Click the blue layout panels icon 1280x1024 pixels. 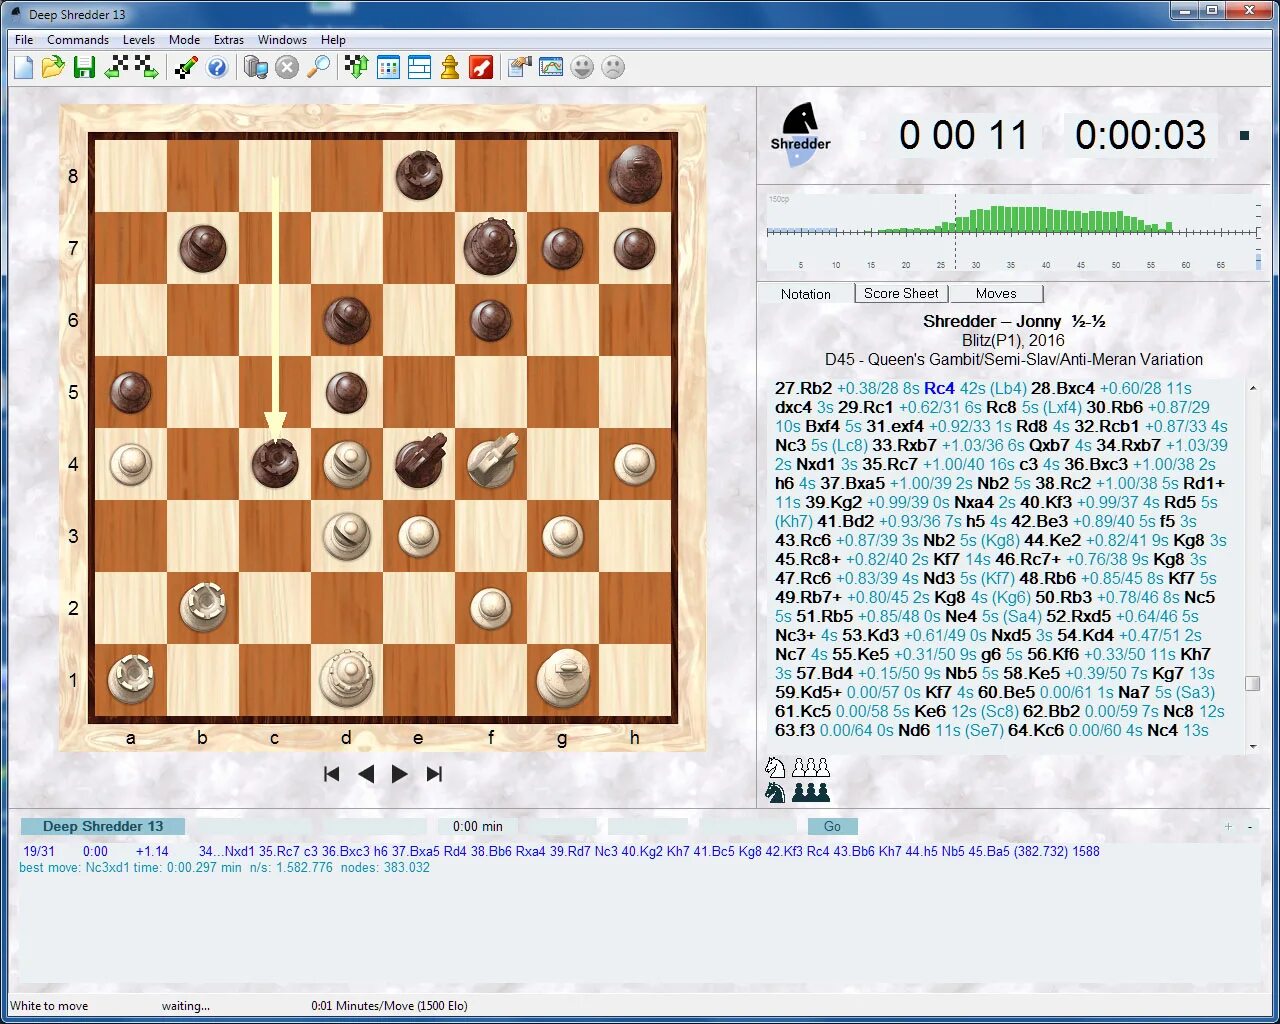[x=419, y=67]
